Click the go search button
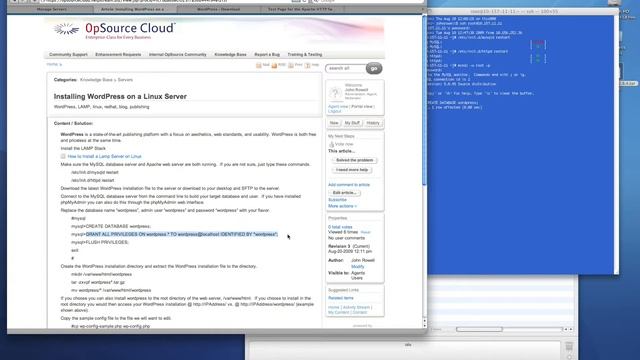640x360 pixels. 374,68
